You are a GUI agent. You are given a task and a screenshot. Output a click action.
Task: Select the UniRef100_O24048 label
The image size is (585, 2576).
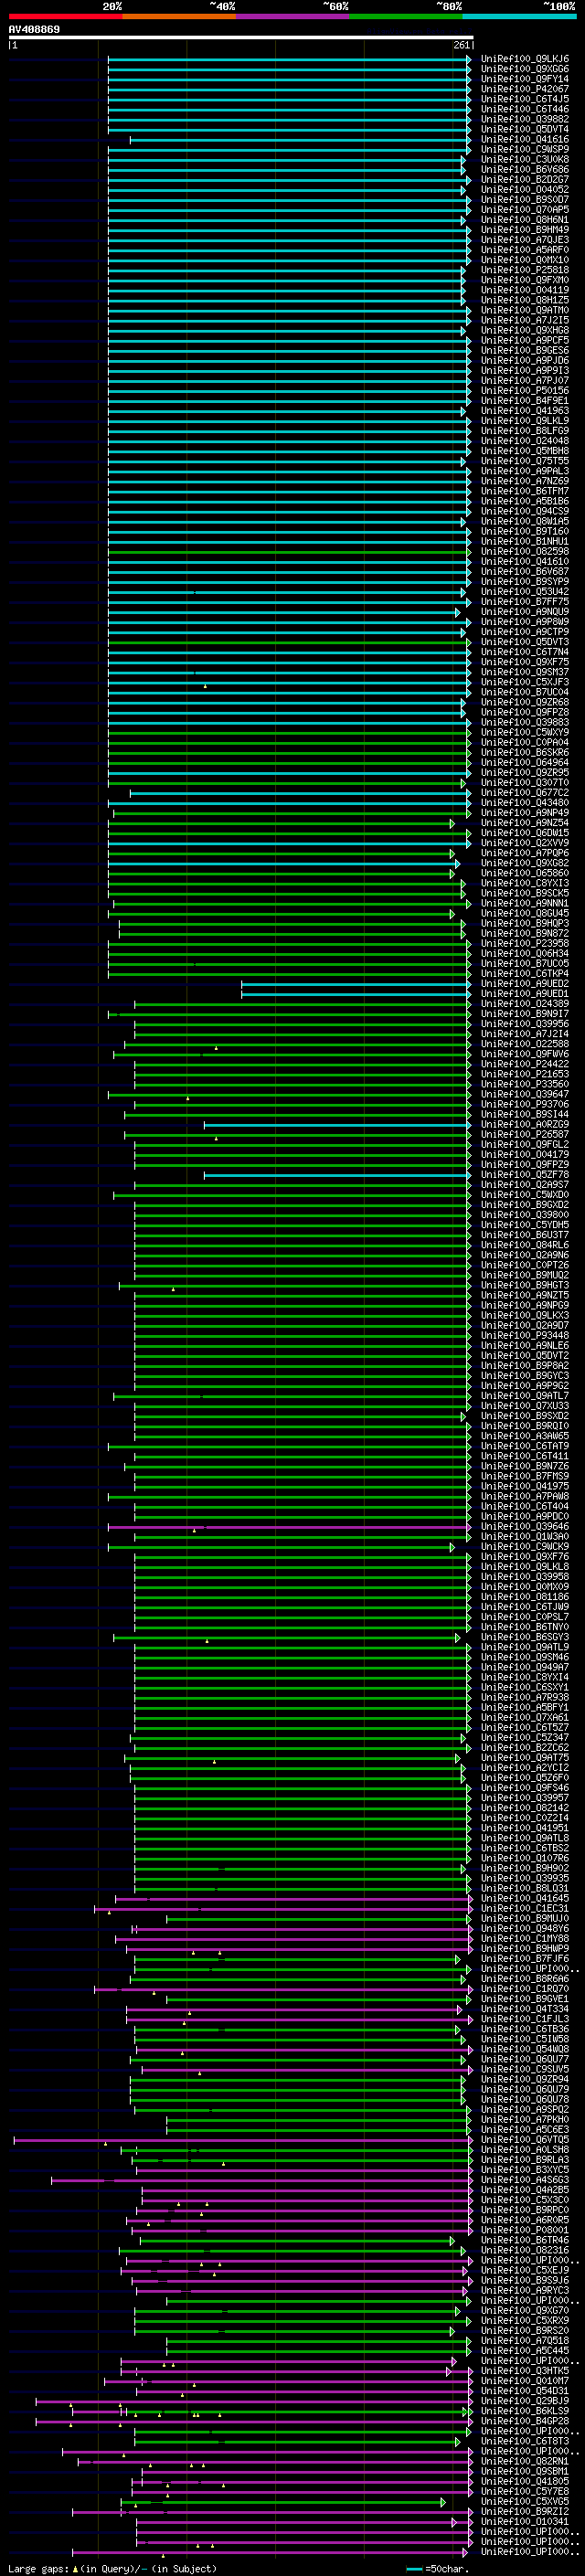point(525,441)
